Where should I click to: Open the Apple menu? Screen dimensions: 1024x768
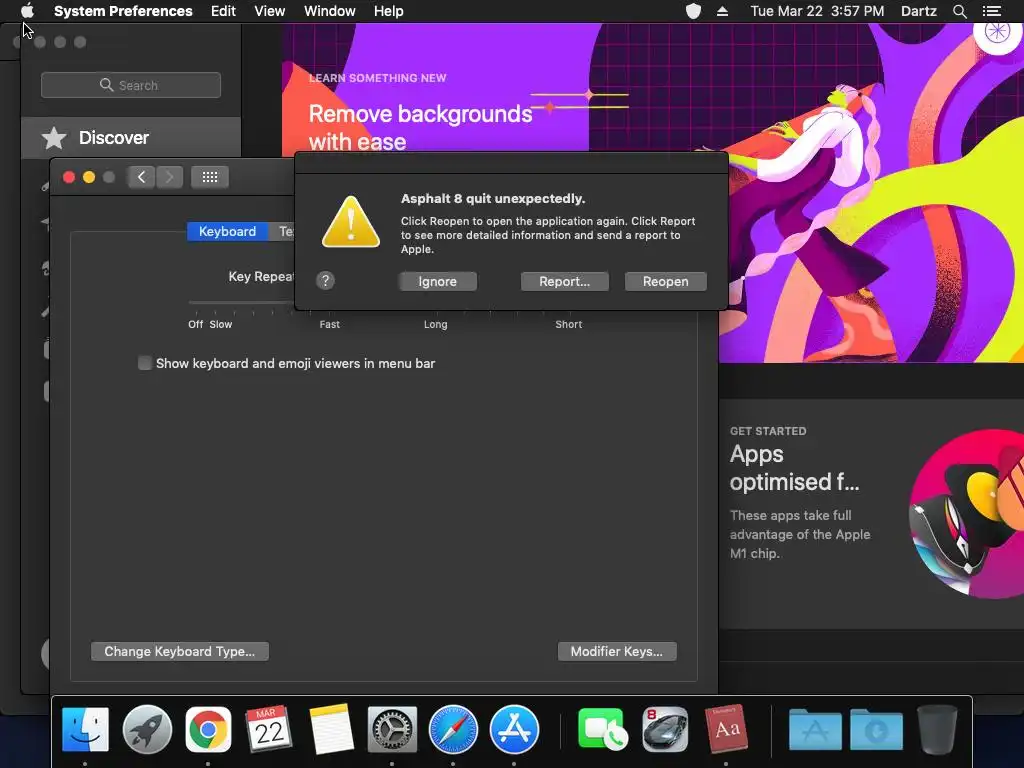click(x=27, y=11)
